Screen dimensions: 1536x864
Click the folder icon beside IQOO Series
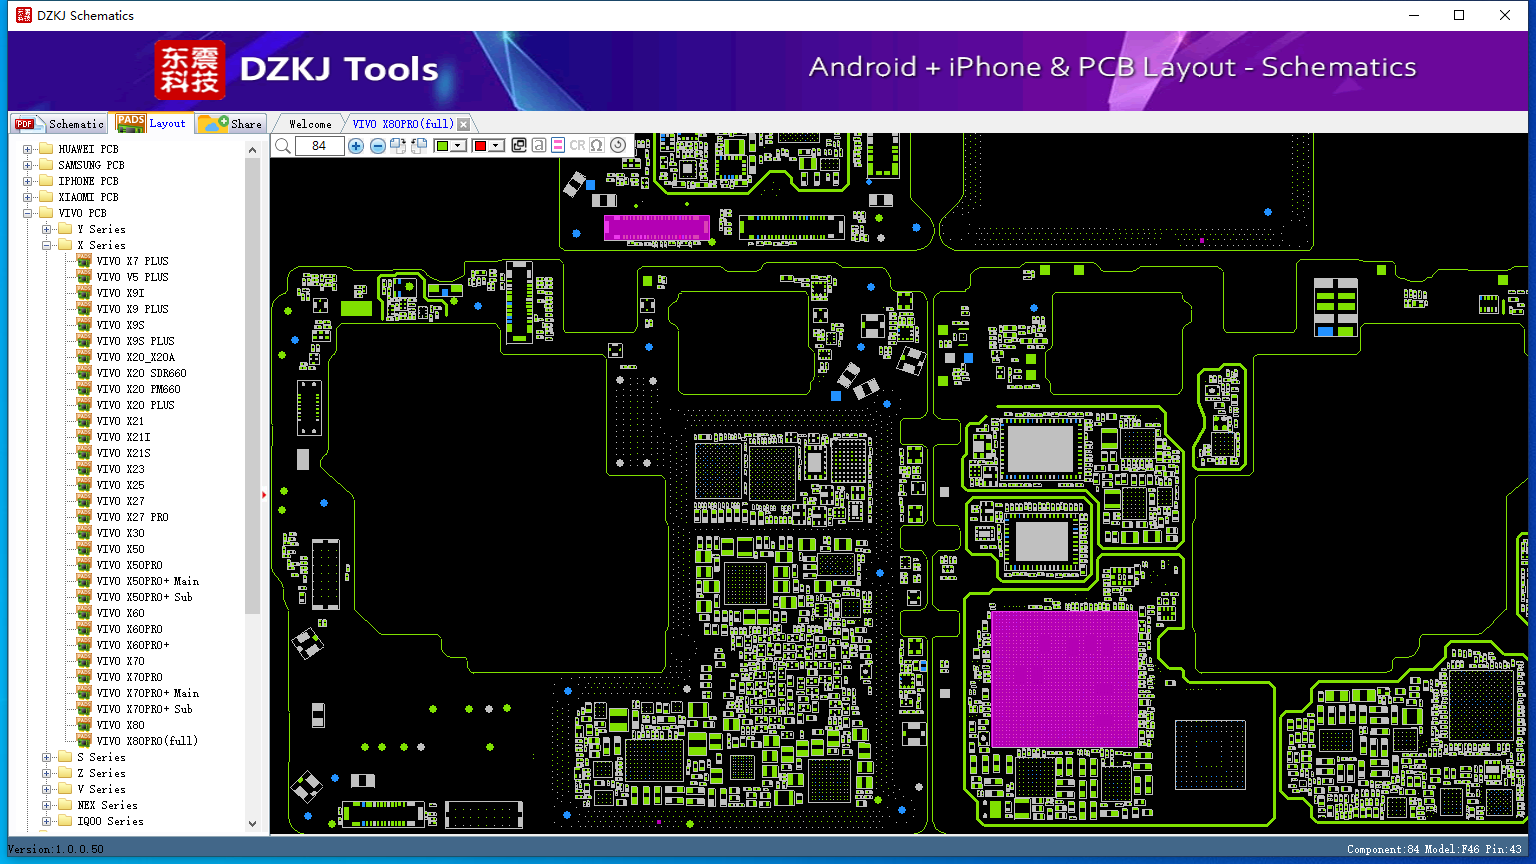[65, 821]
